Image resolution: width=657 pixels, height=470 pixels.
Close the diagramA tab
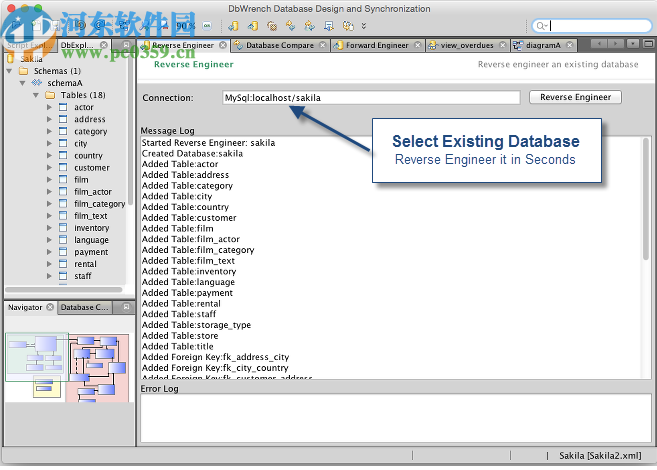[569, 45]
